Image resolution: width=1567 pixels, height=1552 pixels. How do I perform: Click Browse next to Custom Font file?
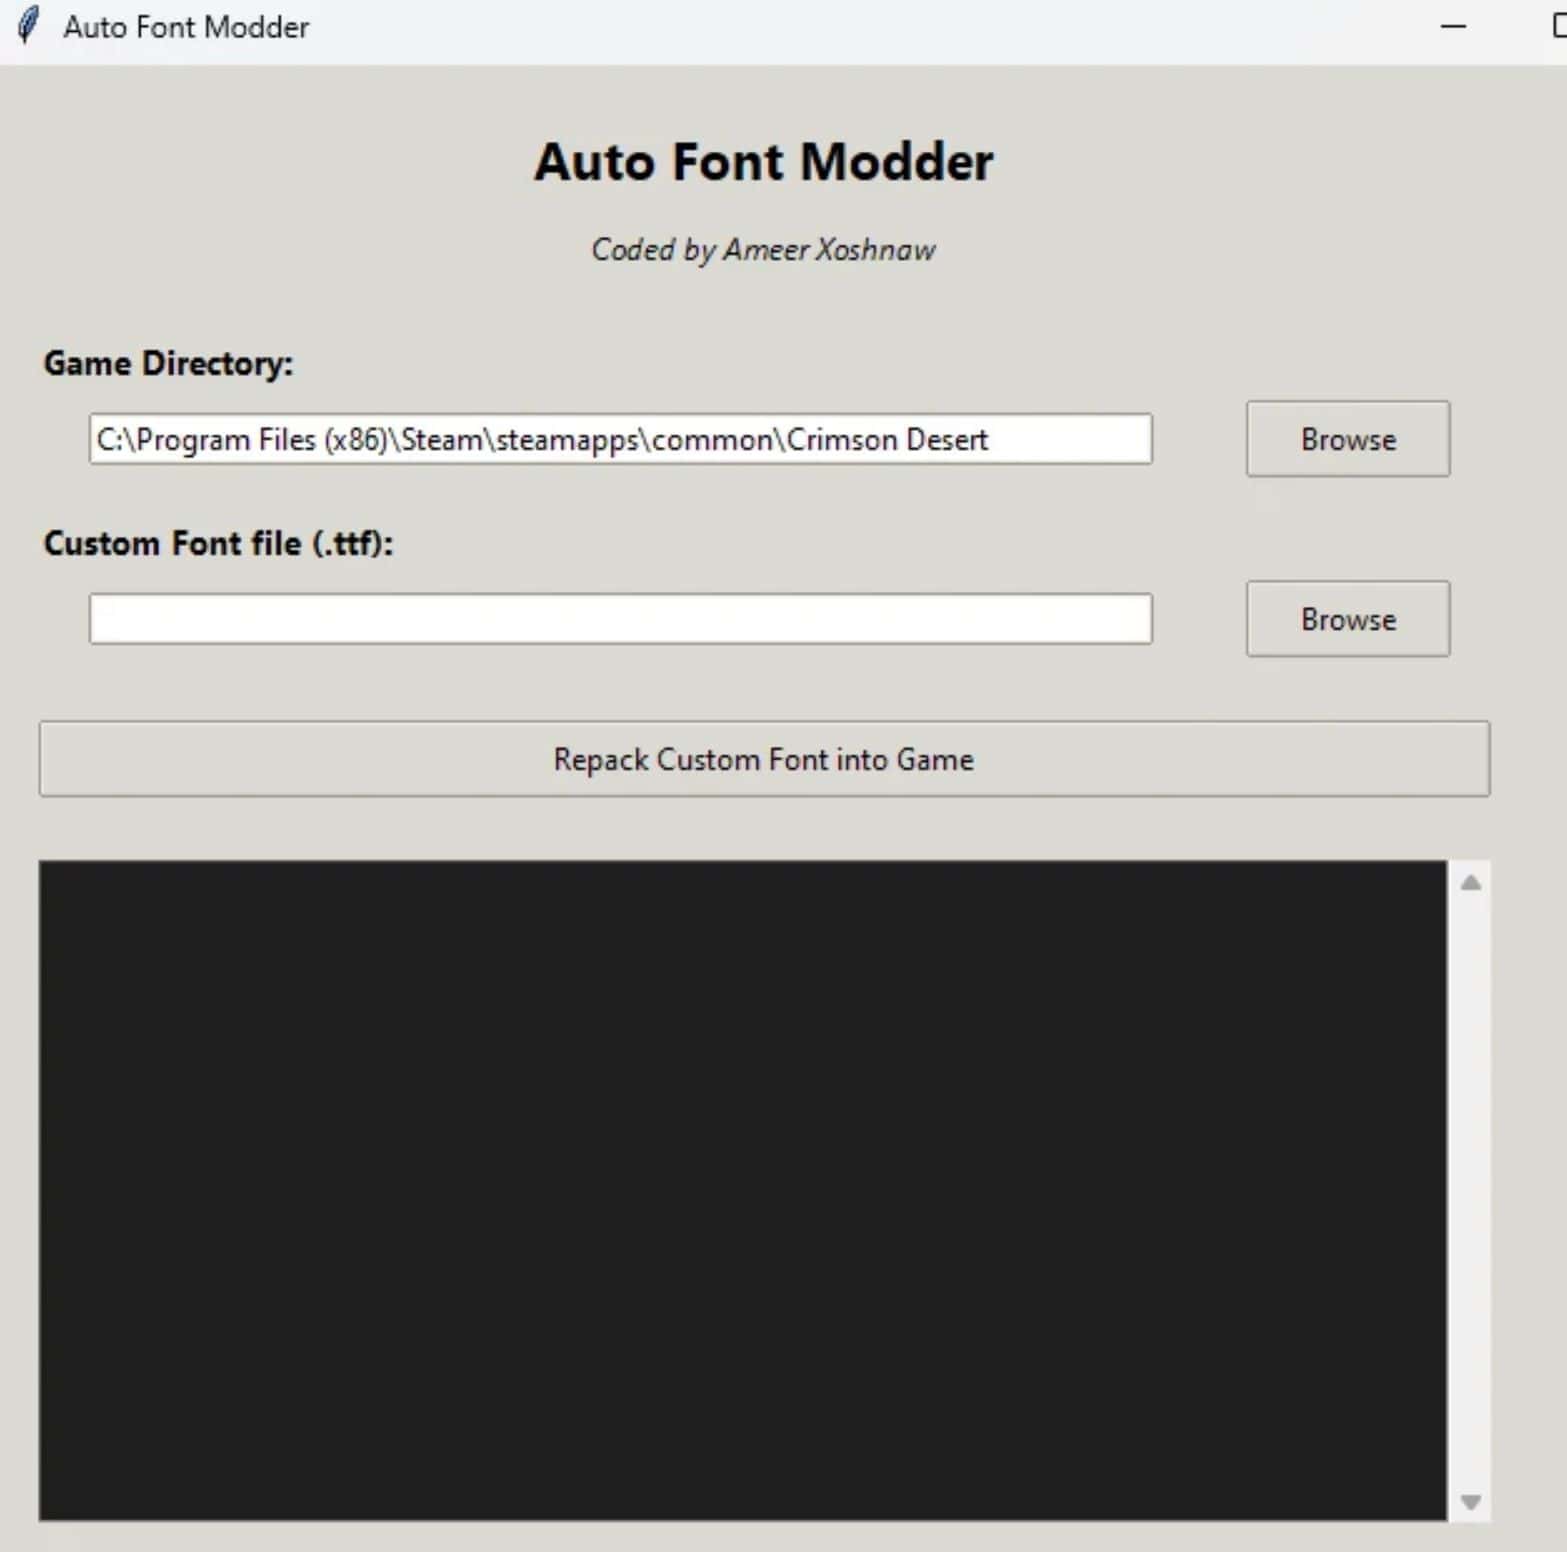coord(1347,619)
